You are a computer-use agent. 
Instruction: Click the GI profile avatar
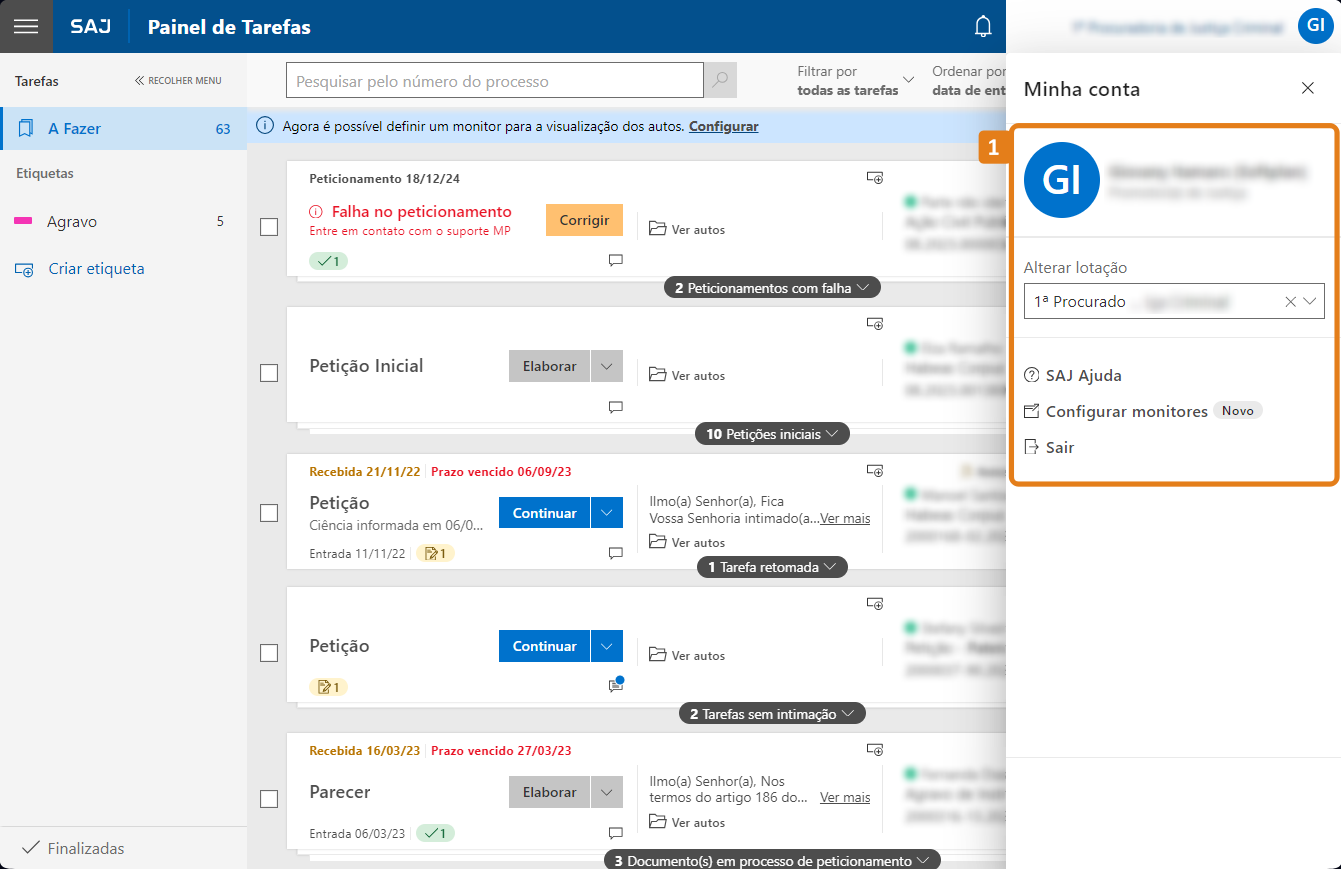tap(1316, 26)
